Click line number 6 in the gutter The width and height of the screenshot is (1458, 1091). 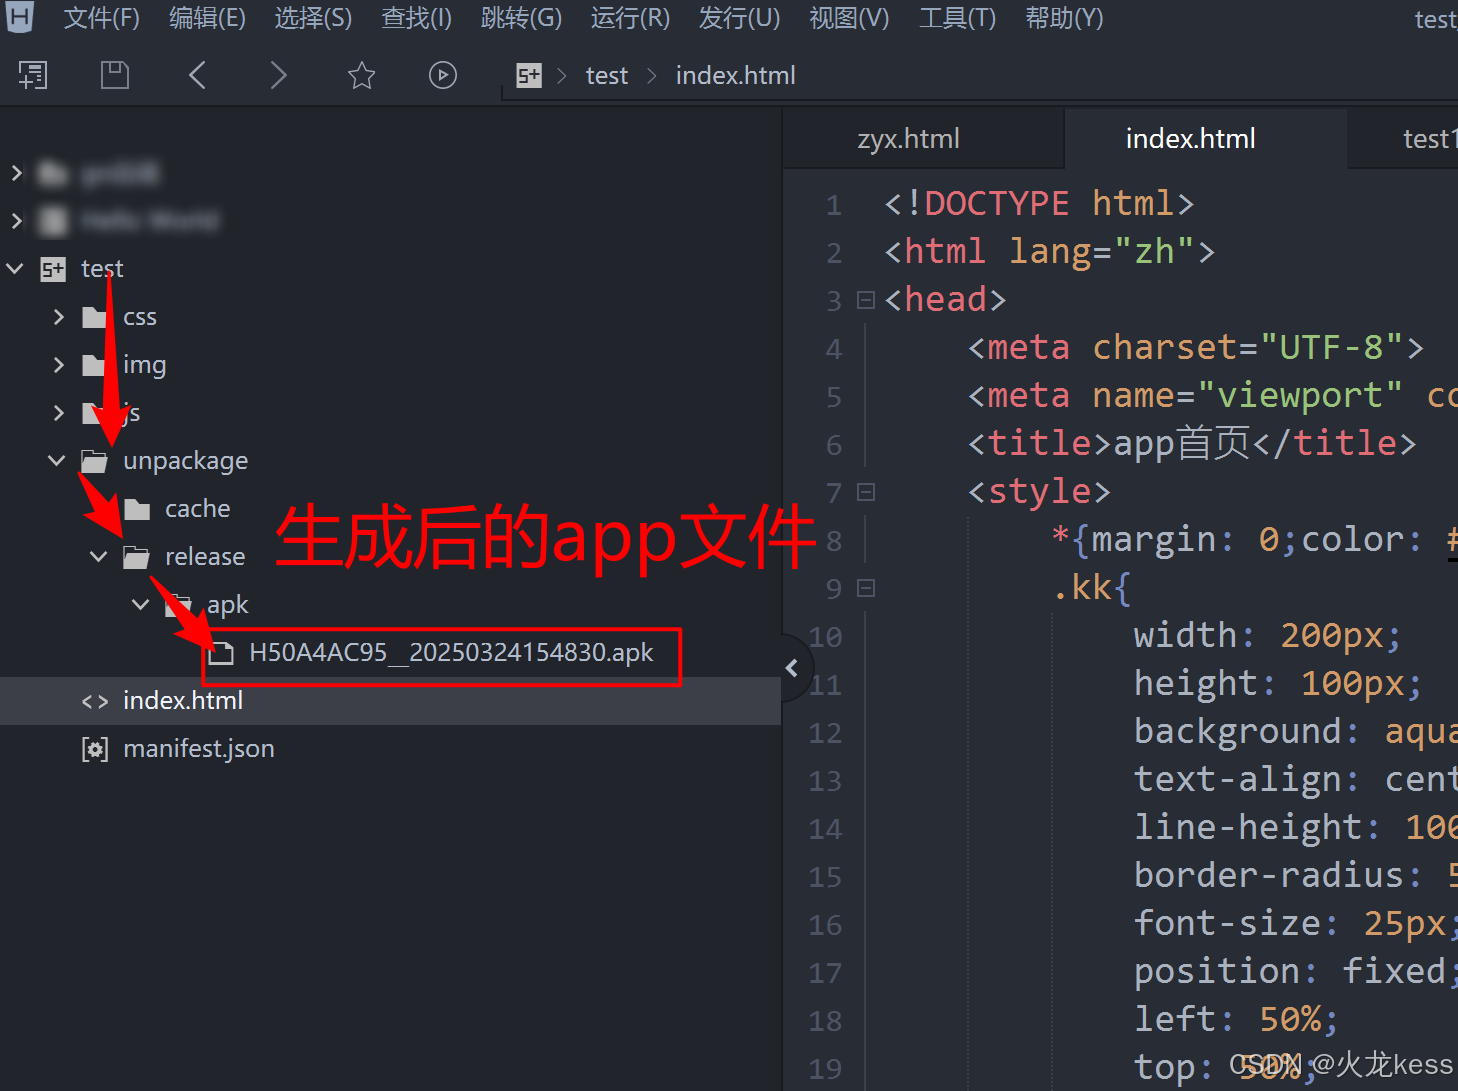[x=833, y=445]
